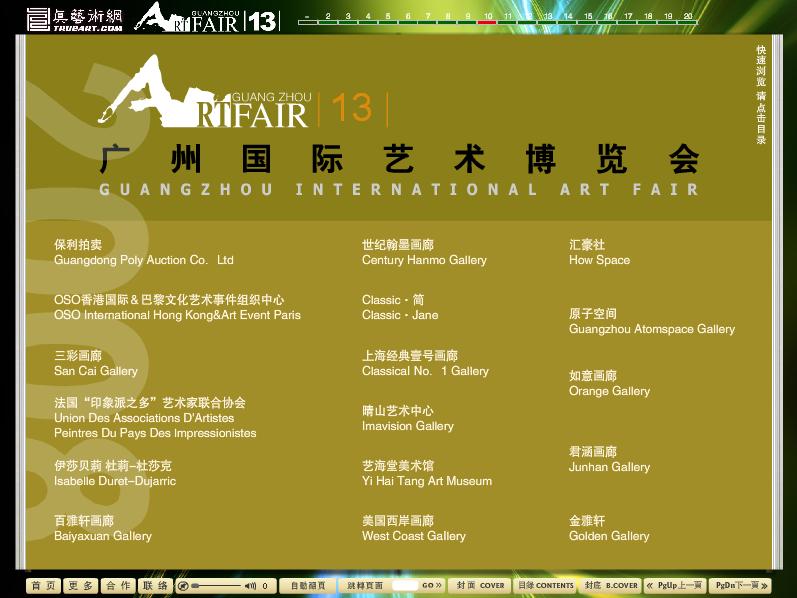Click the speaker volume icon
This screenshot has height=598, width=797.
coord(250,586)
